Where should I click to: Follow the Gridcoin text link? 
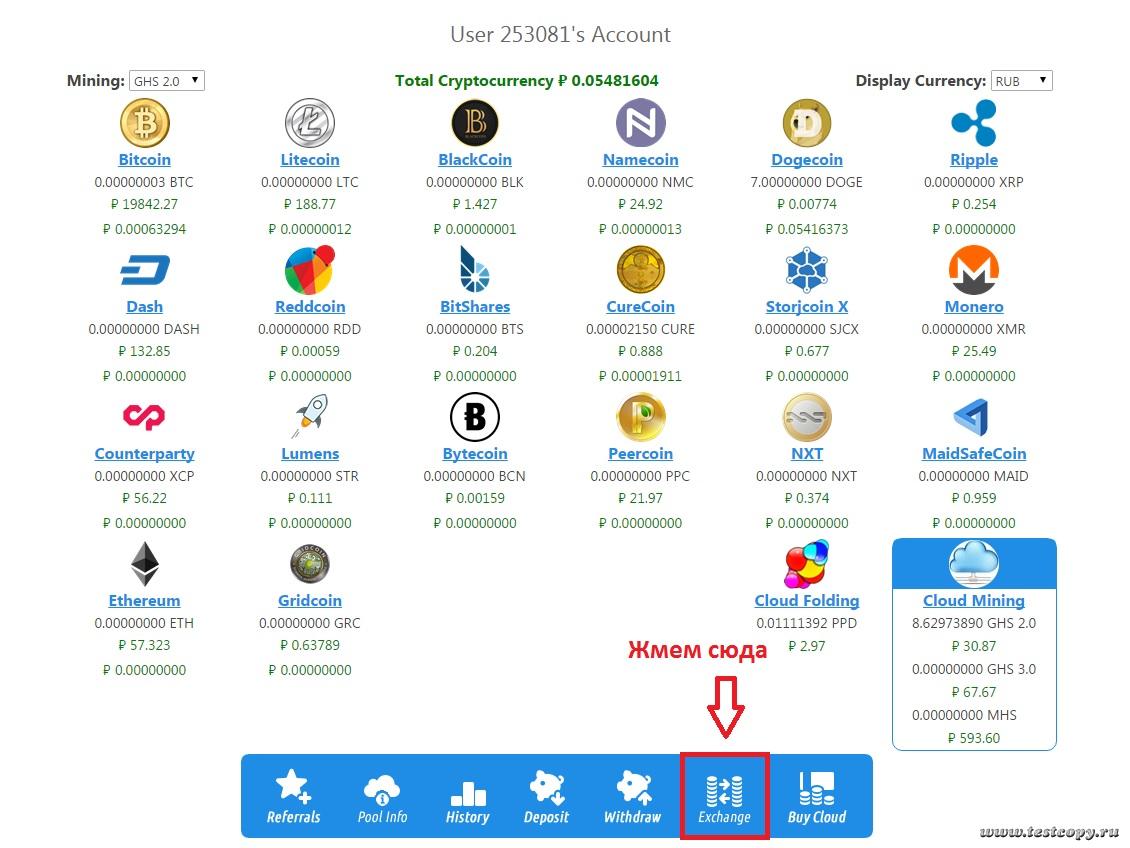pos(309,601)
